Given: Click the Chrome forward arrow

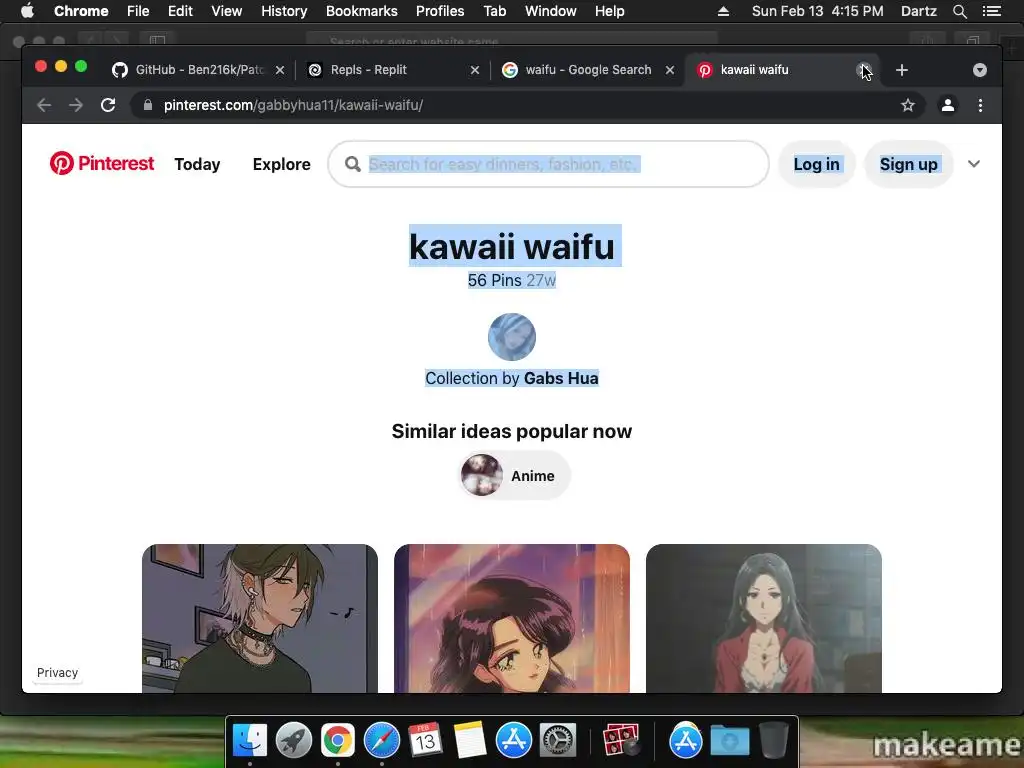Looking at the screenshot, I should (x=76, y=105).
